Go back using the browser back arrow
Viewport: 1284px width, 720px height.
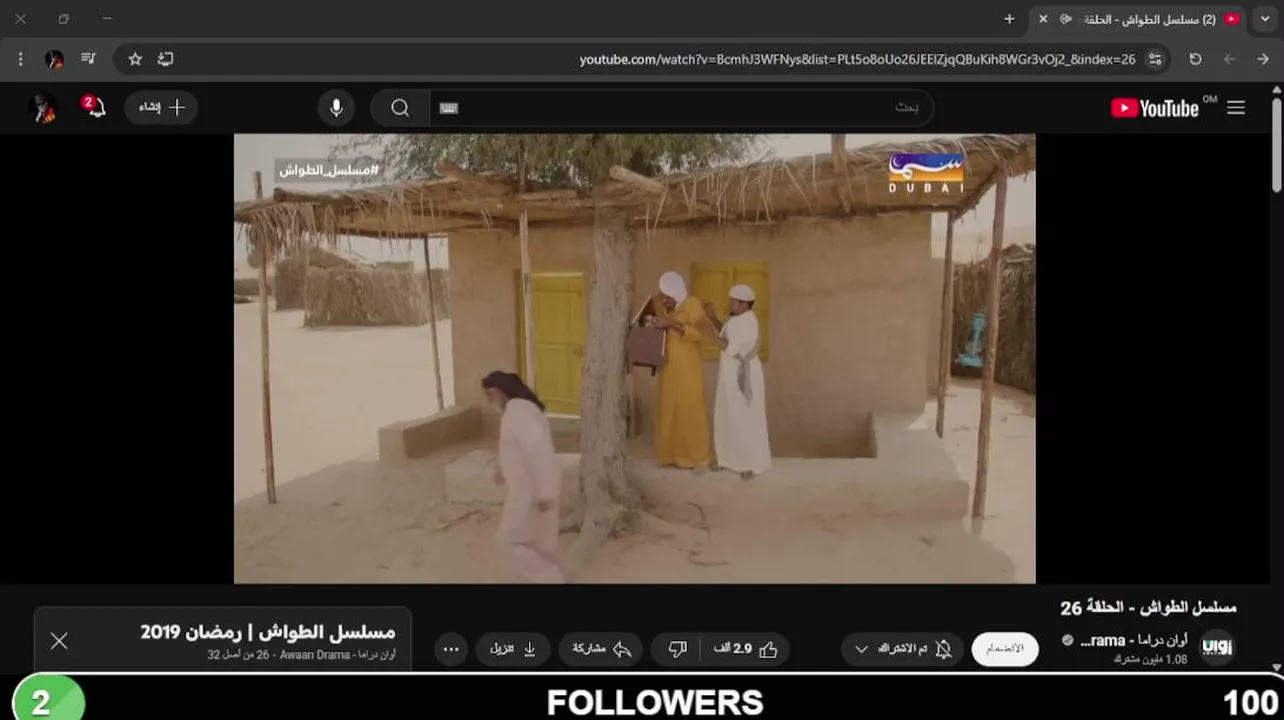coord(1263,59)
